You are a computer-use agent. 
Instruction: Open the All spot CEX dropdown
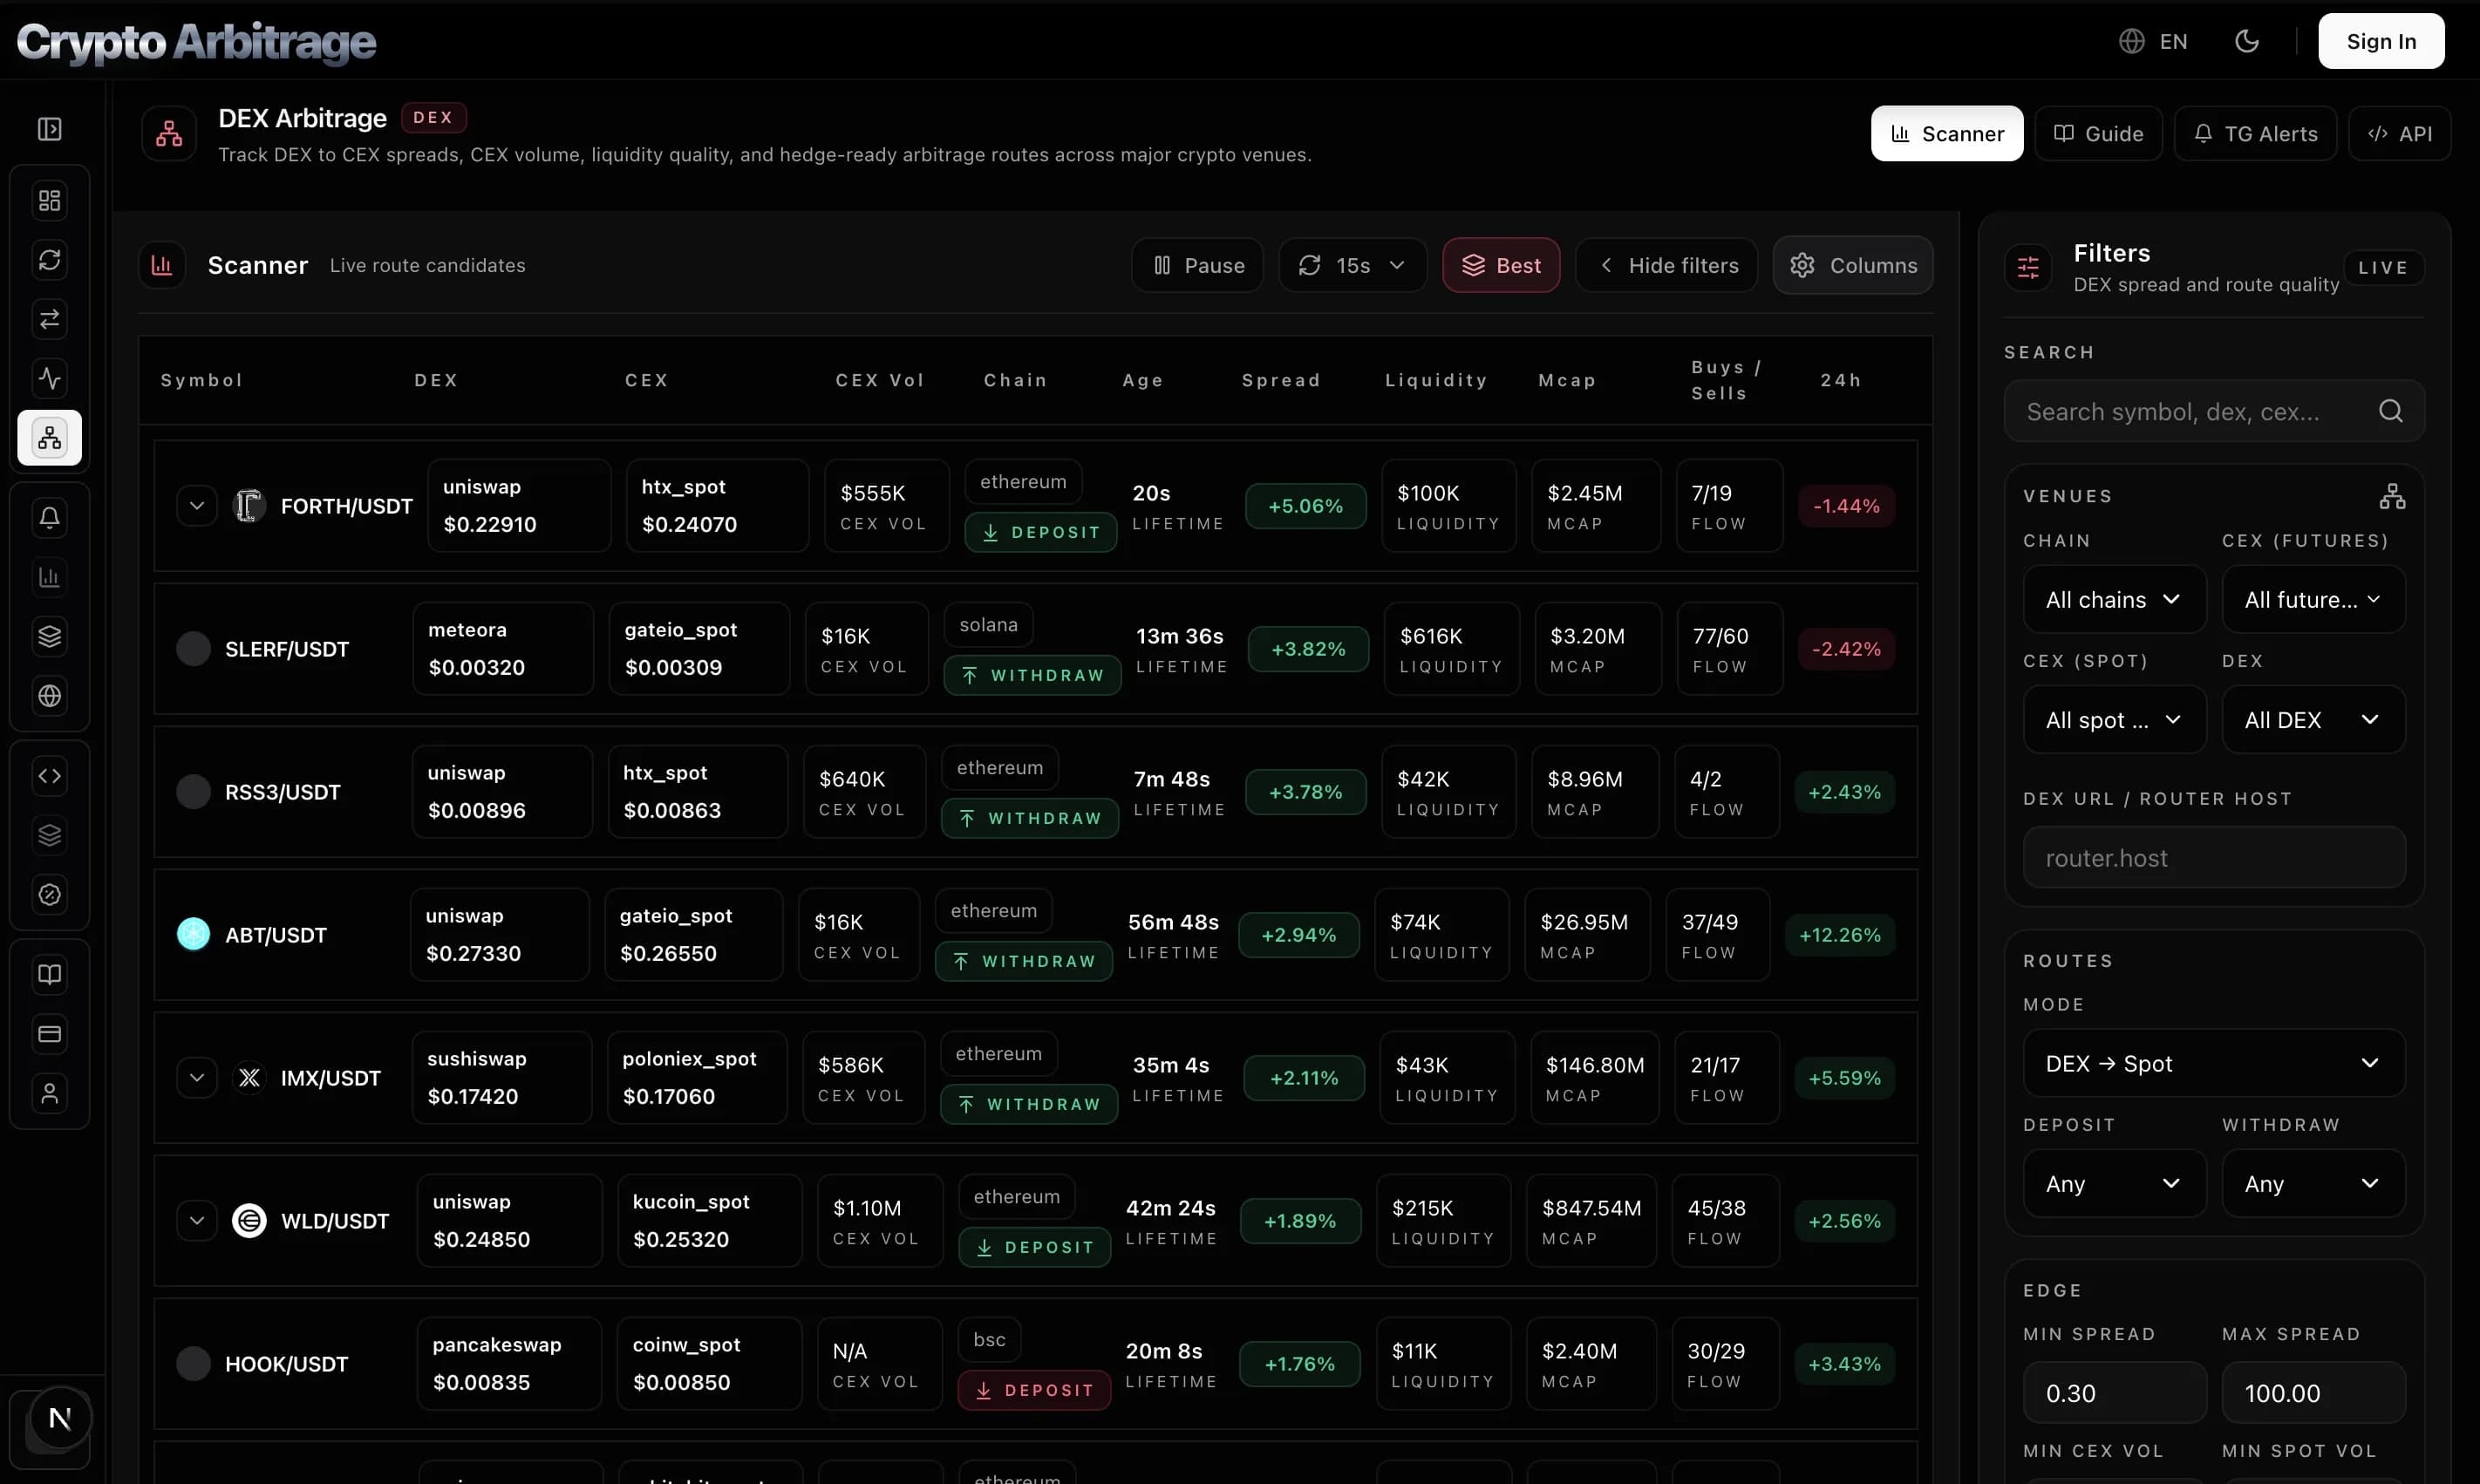click(2114, 719)
